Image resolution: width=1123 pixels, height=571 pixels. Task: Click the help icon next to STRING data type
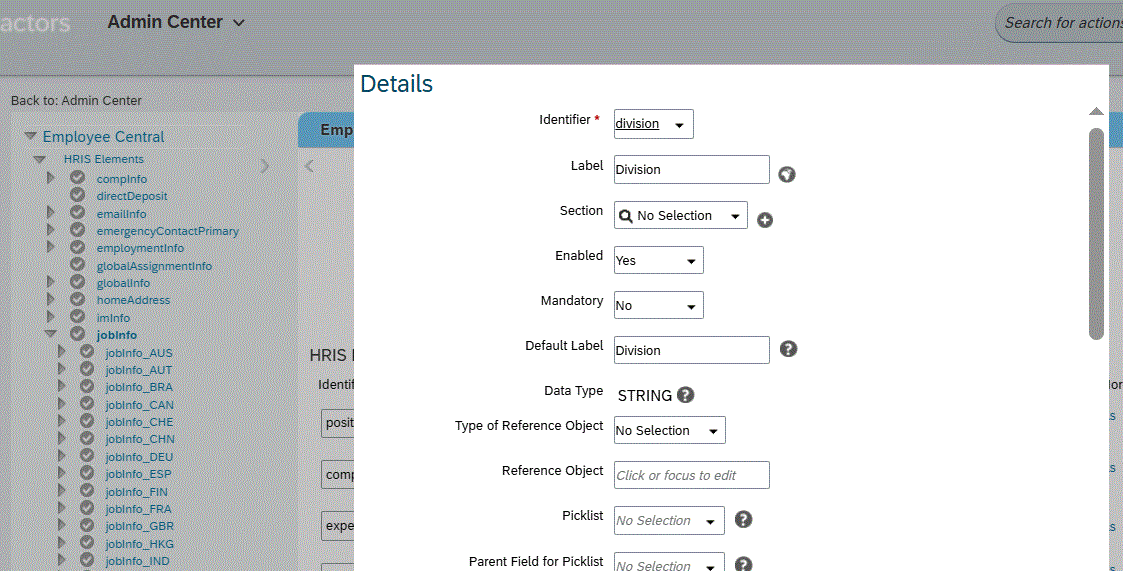pos(685,395)
